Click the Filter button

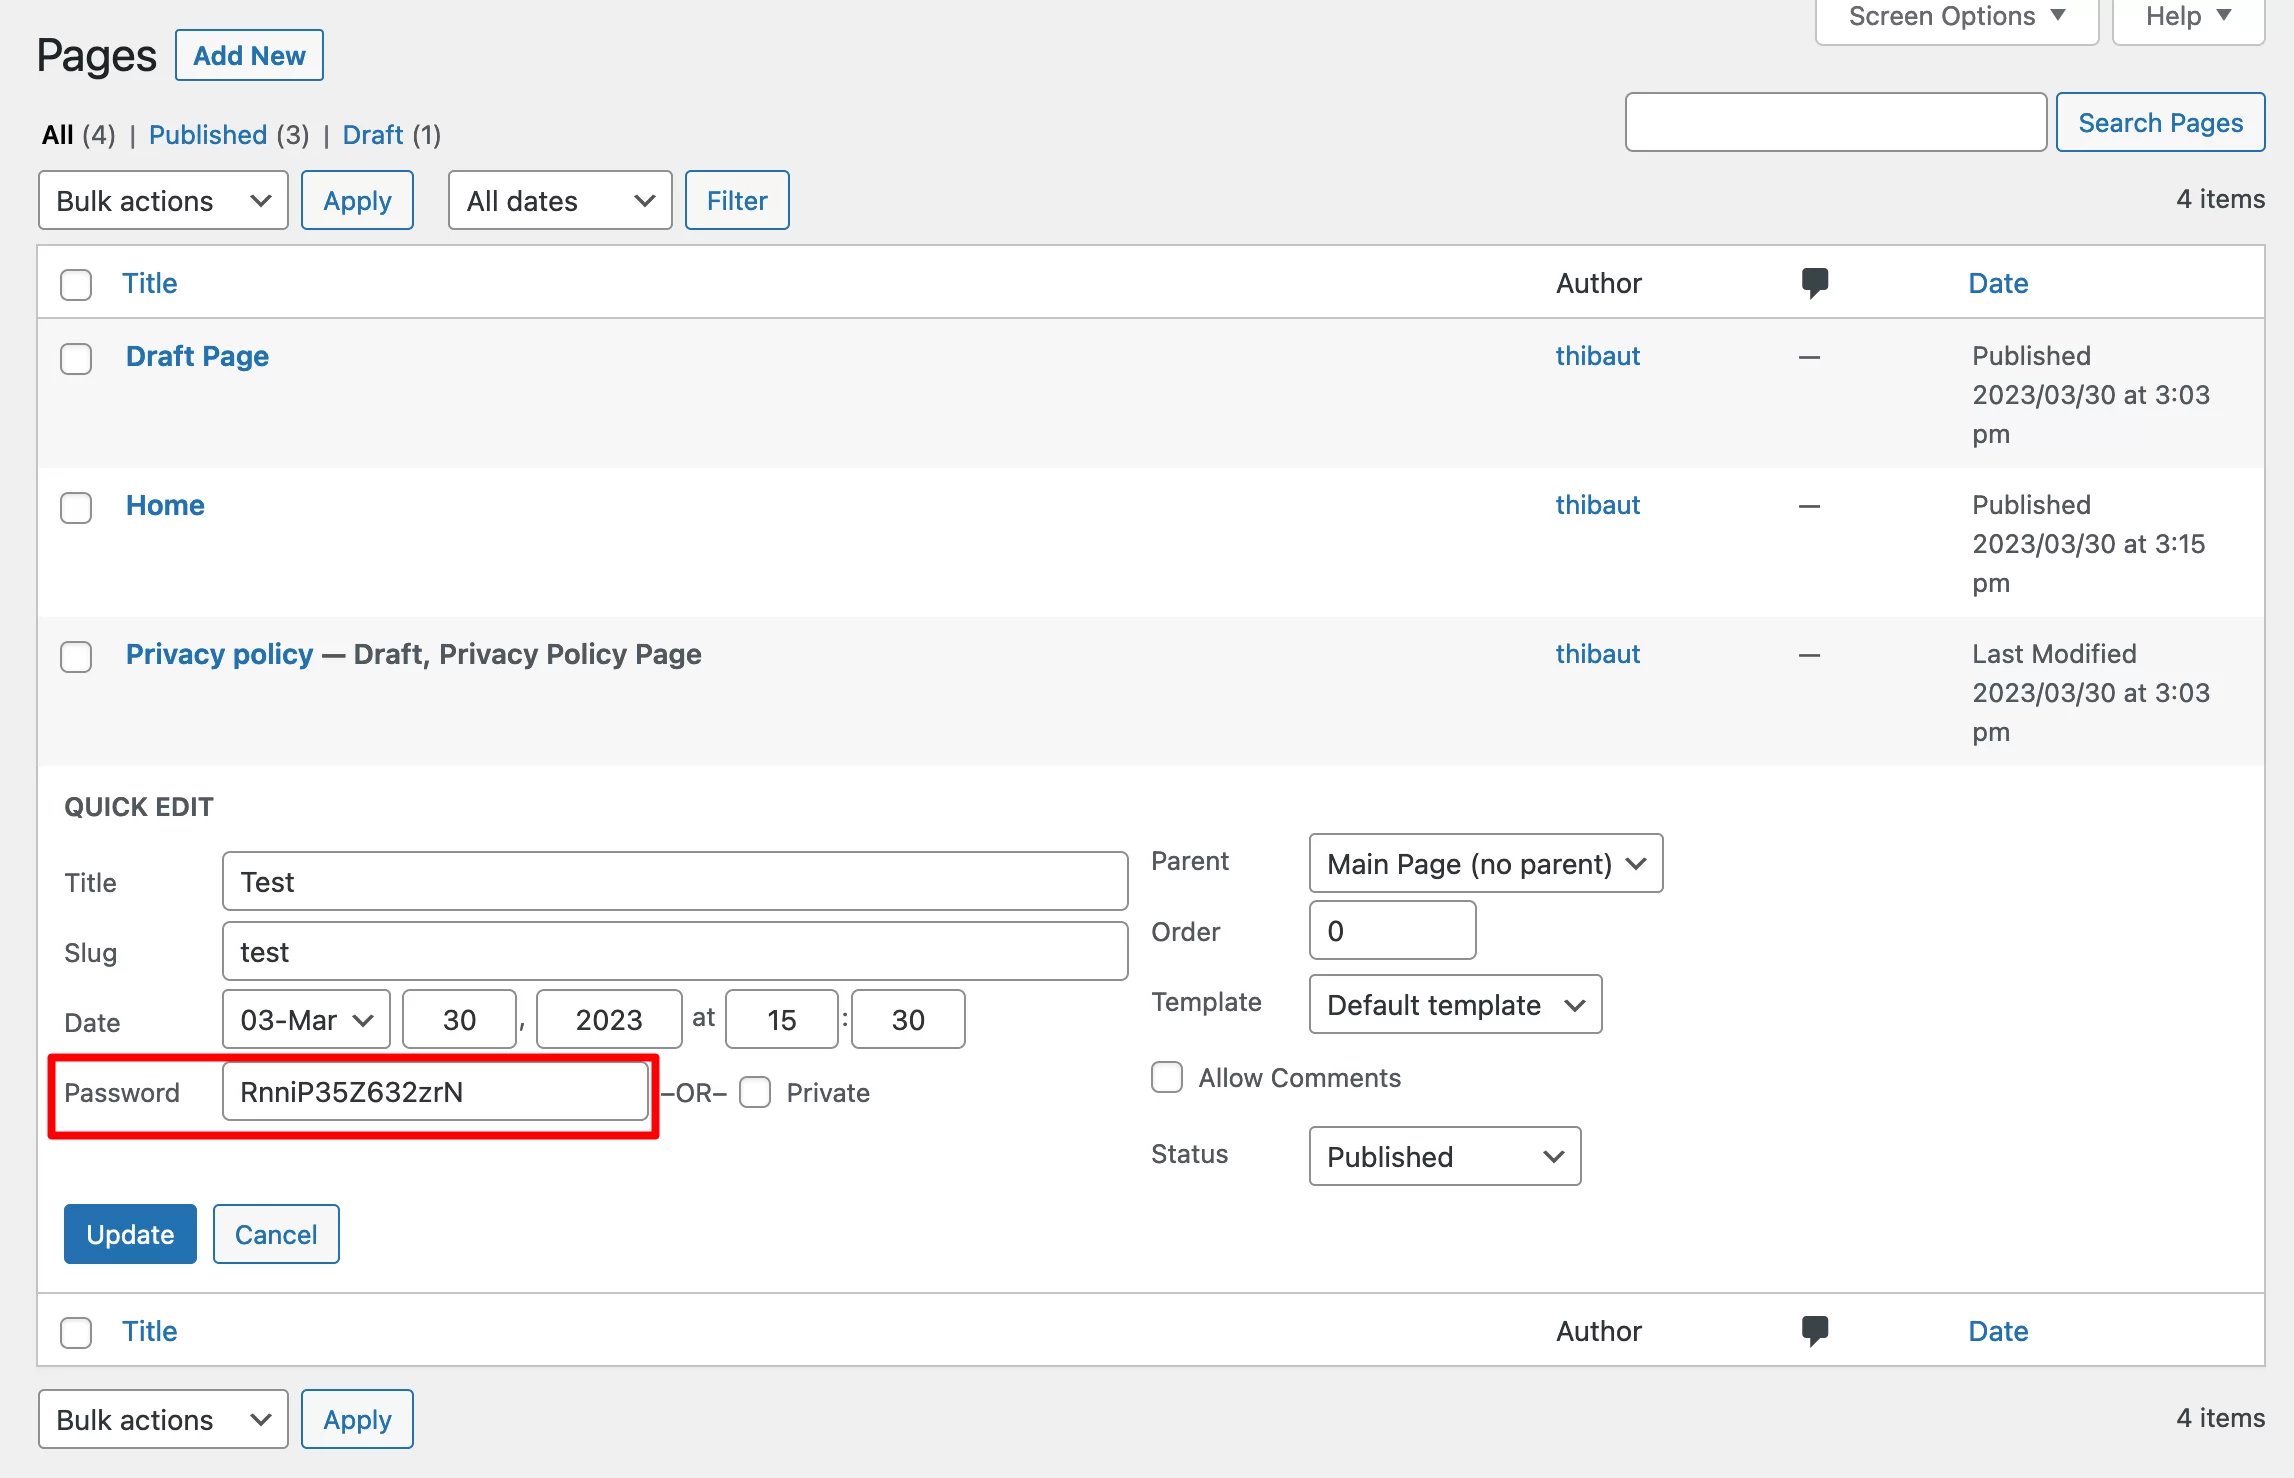(x=737, y=200)
